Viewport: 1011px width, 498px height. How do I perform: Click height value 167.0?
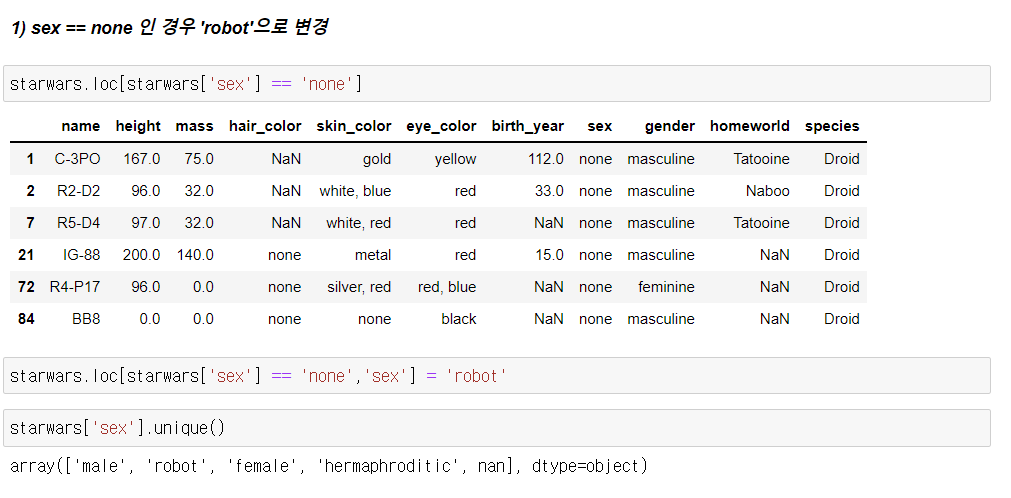pos(141,159)
